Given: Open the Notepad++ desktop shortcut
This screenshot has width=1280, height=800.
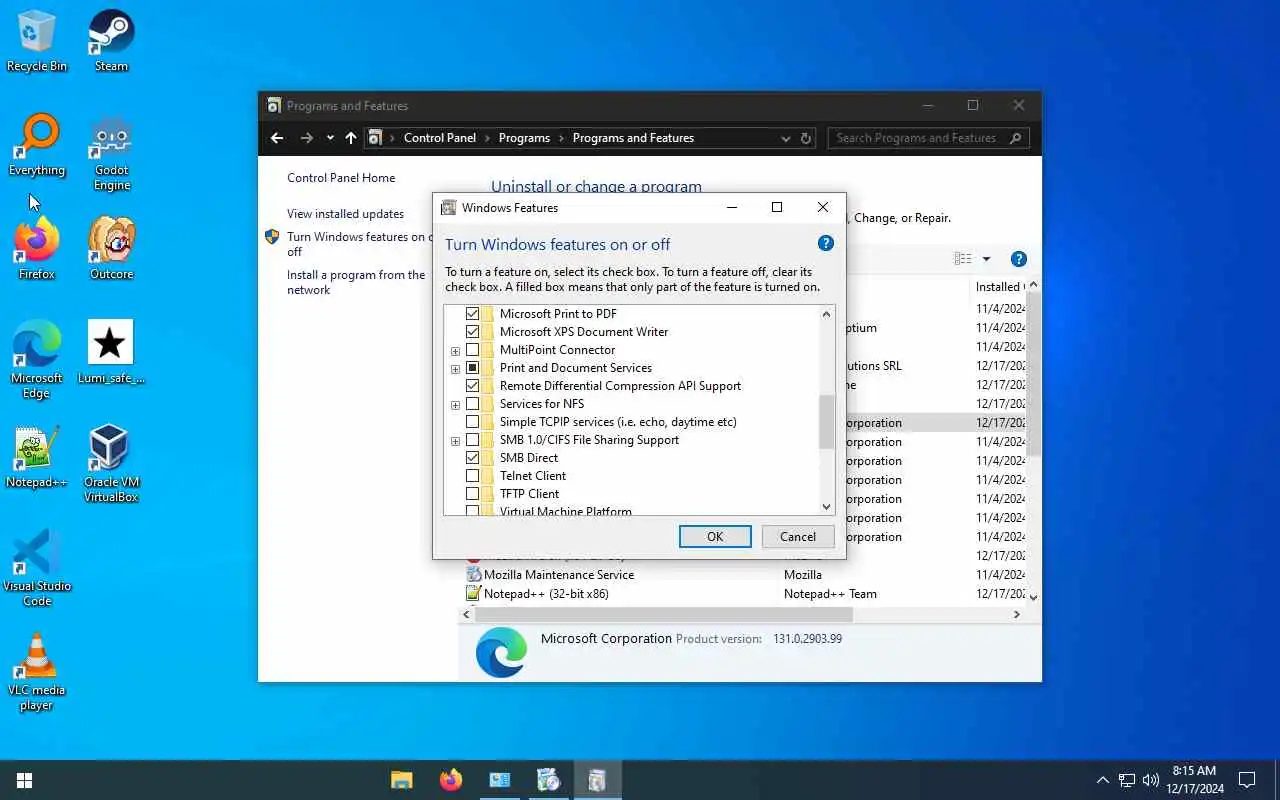Looking at the screenshot, I should click(37, 457).
